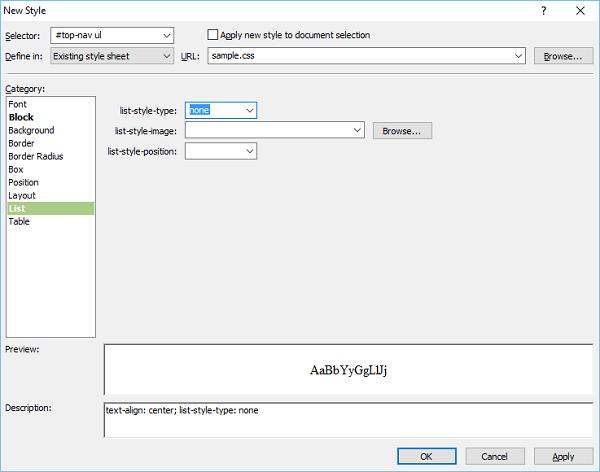Click the OK button

[x=427, y=456]
